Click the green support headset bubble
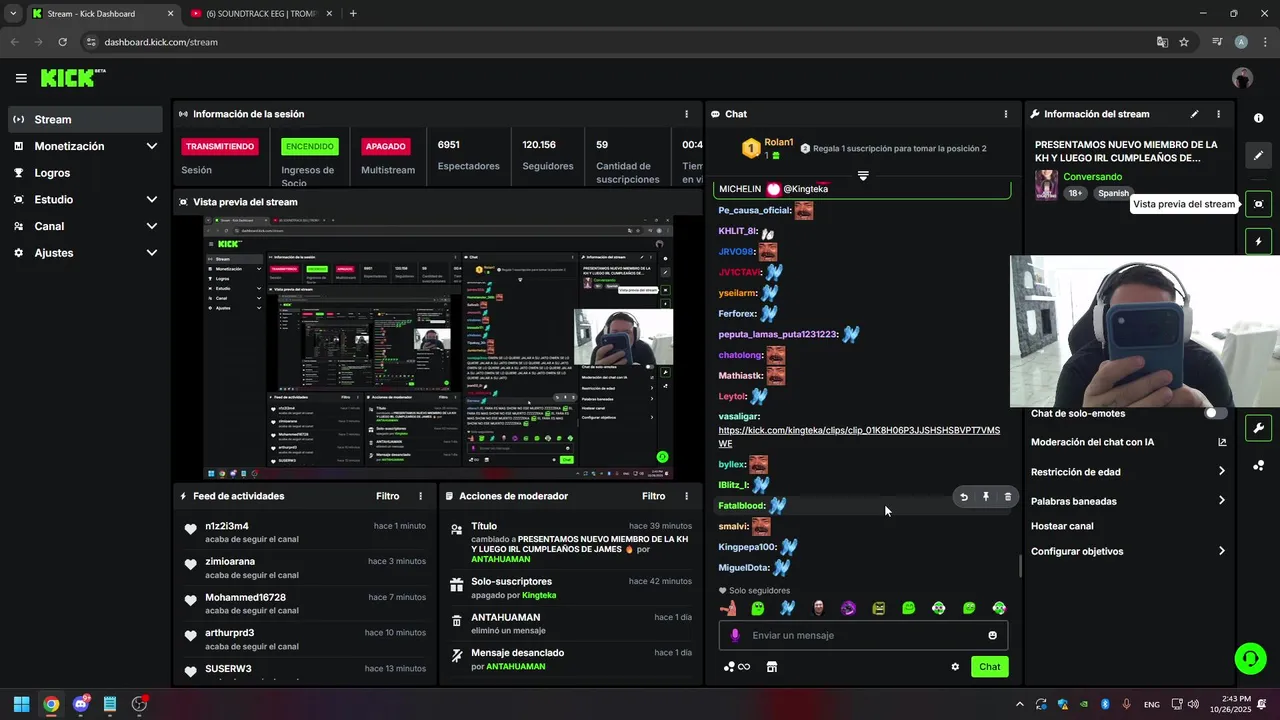Image resolution: width=1280 pixels, height=720 pixels. 1250,658
